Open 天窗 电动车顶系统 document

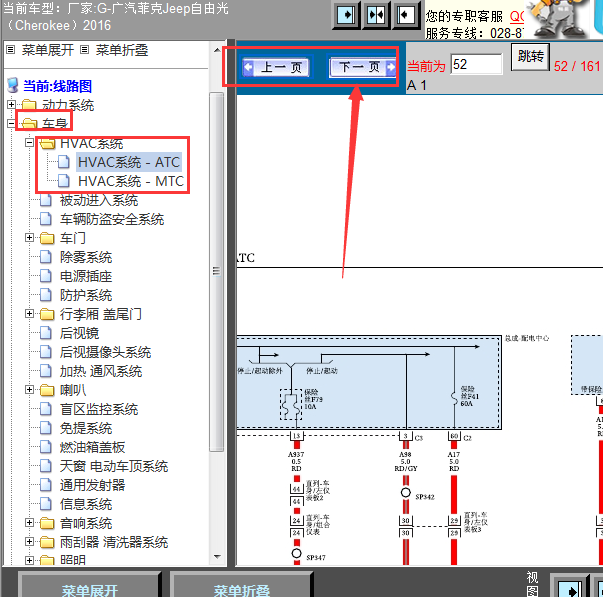click(x=114, y=466)
